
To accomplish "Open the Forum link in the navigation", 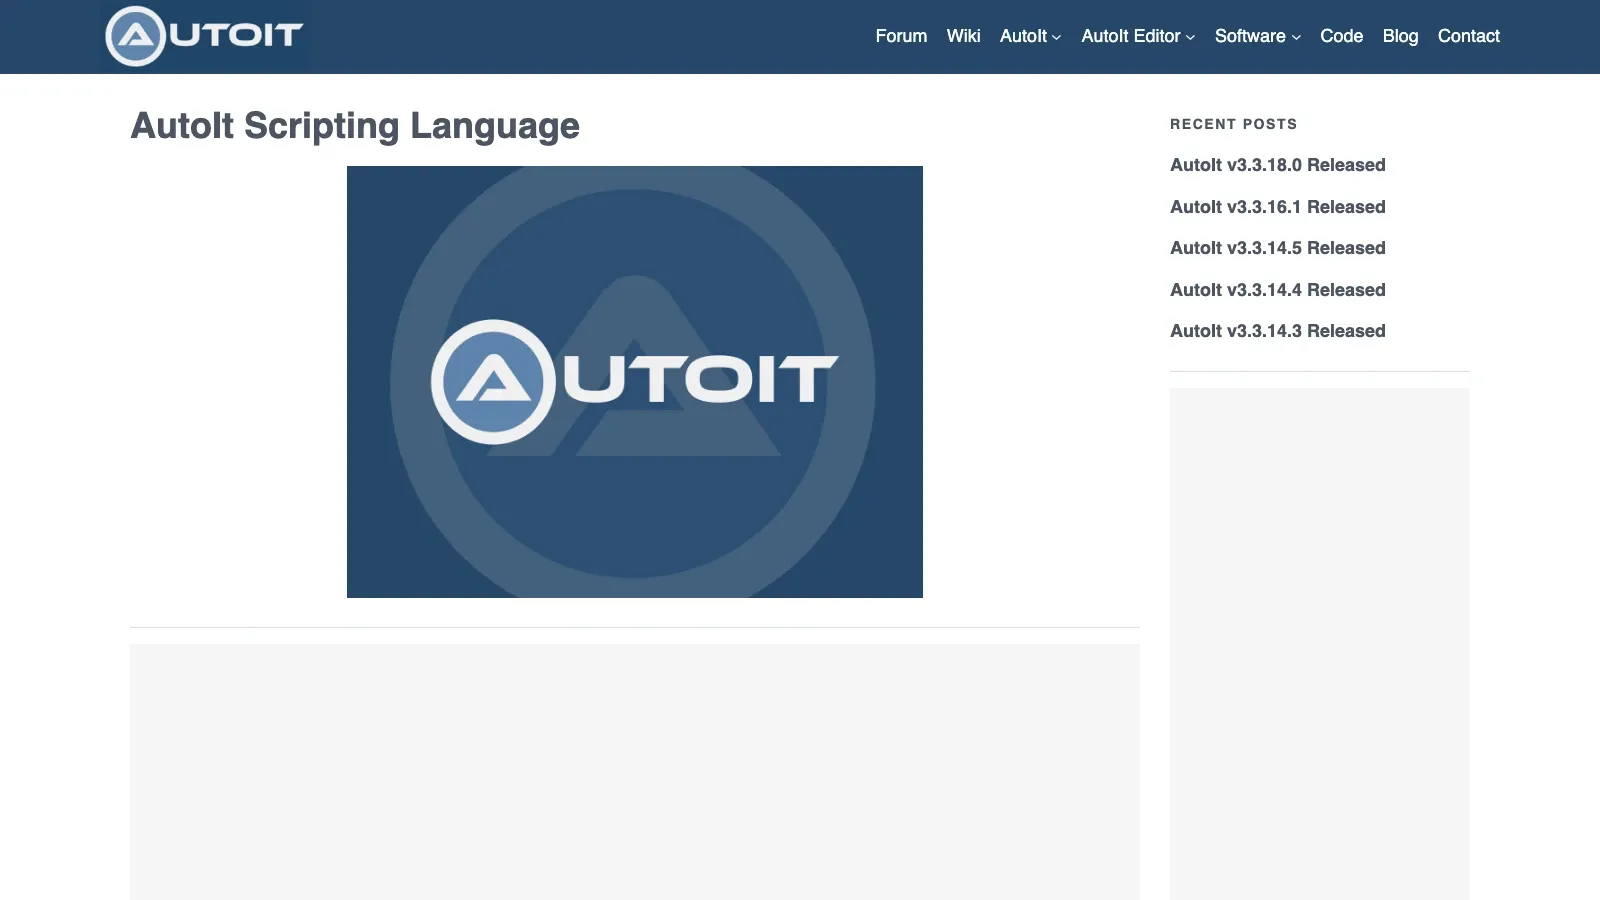I will point(901,36).
